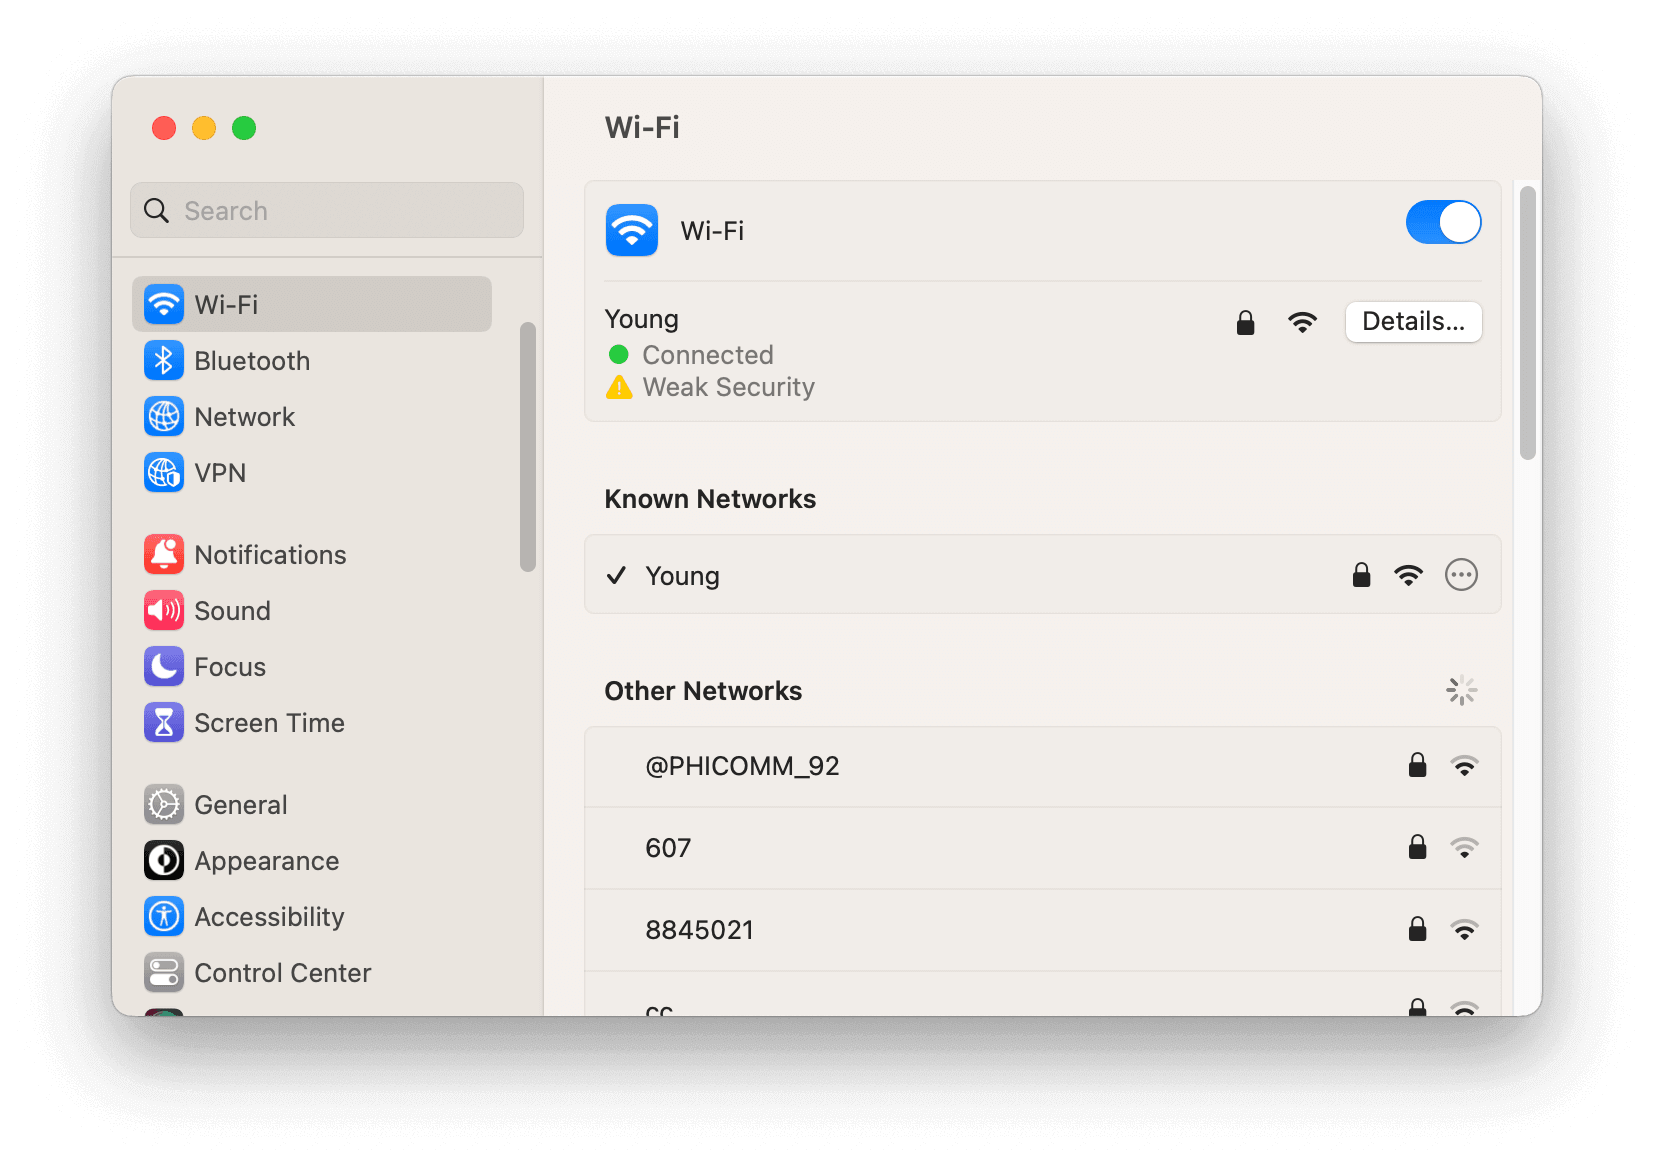This screenshot has width=1654, height=1164.
Task: Click the signal icon for network 607
Action: tap(1464, 848)
